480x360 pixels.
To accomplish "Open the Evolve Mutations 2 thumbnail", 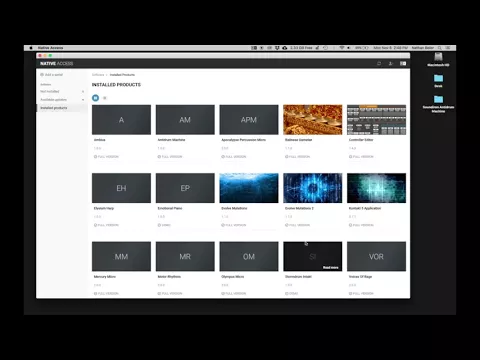I will tap(313, 188).
